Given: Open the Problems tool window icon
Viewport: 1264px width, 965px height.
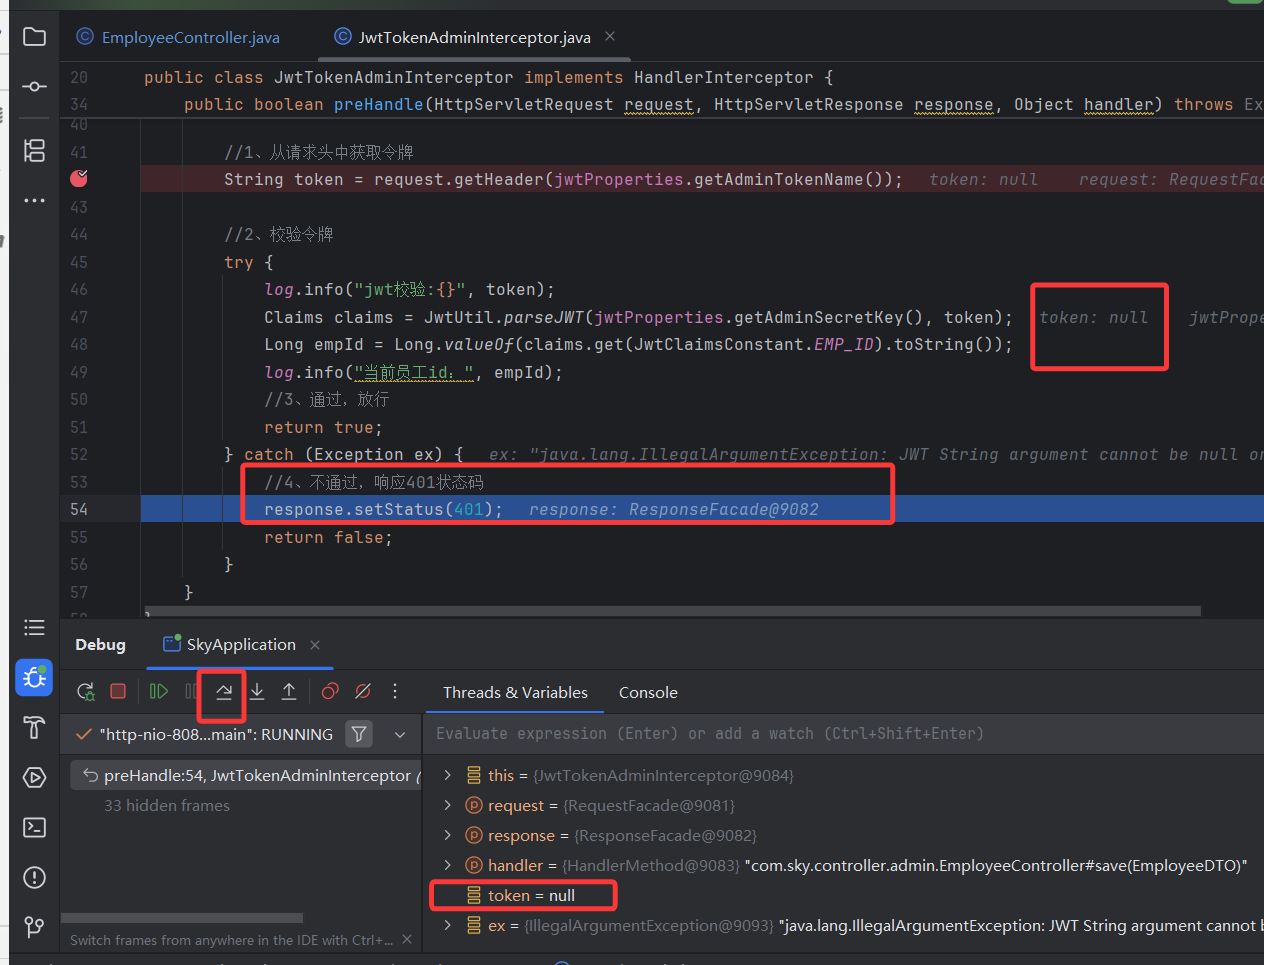Looking at the screenshot, I should (34, 877).
